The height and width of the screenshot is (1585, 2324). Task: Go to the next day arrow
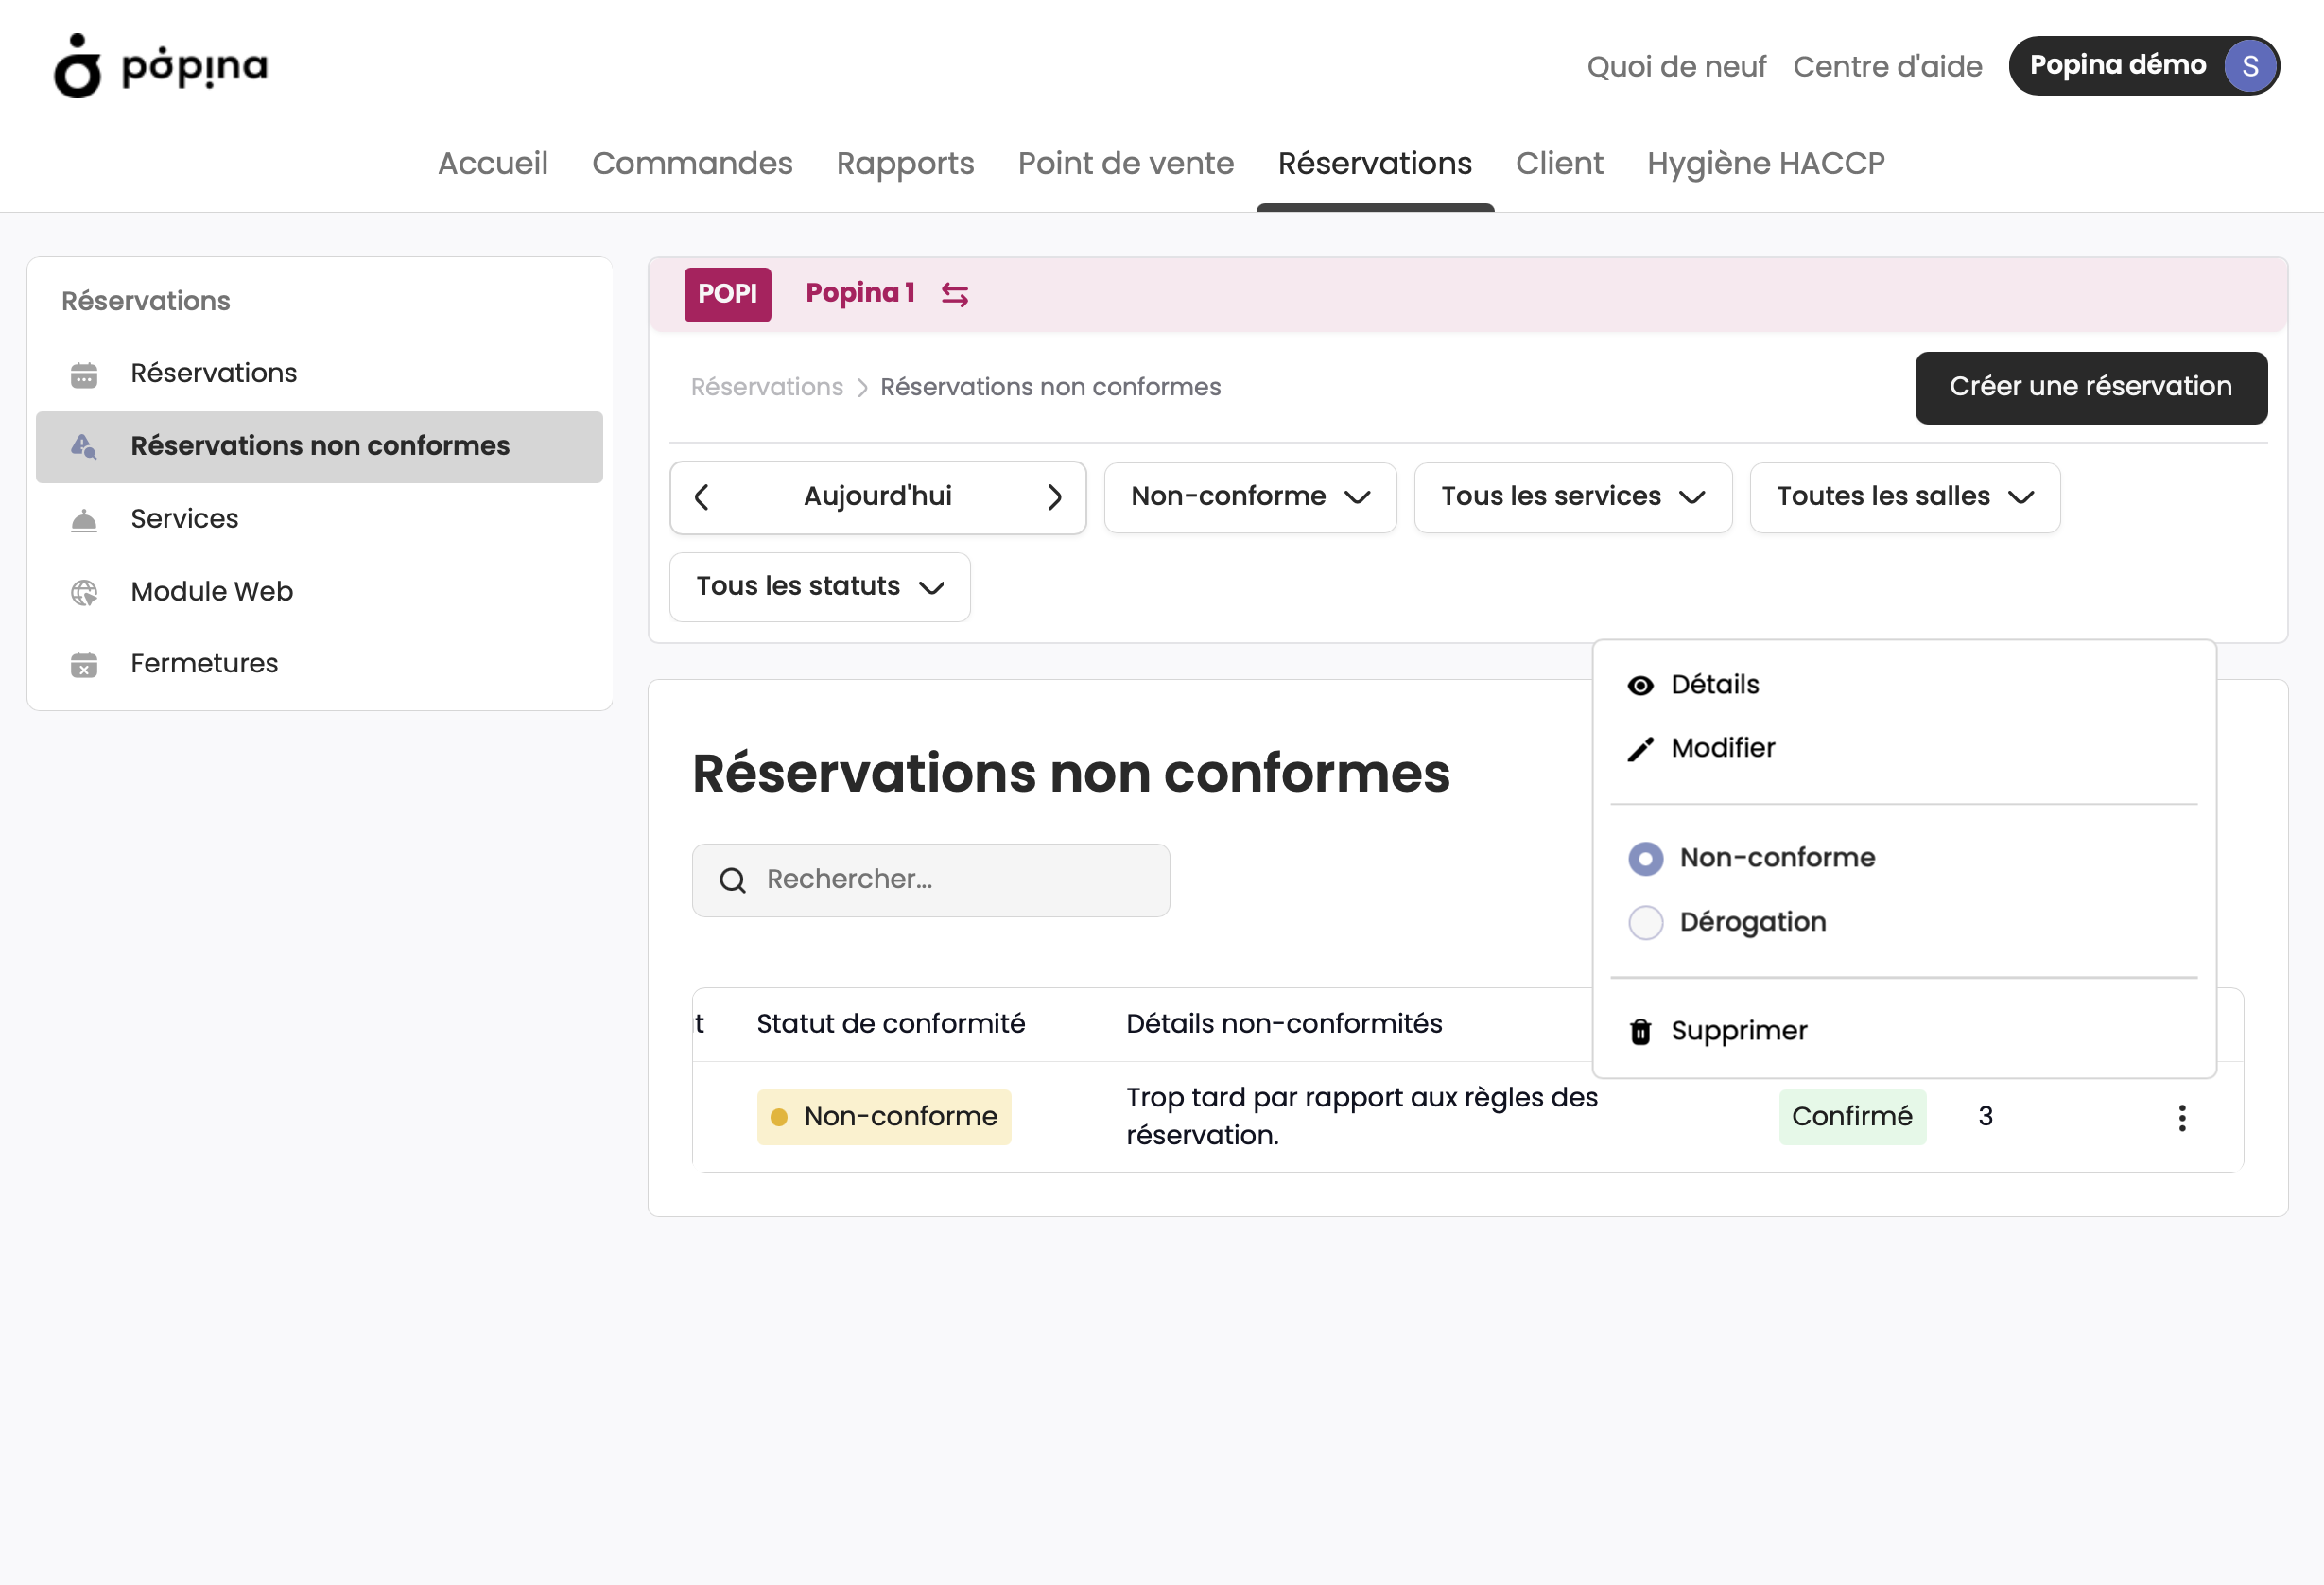[x=1054, y=497]
